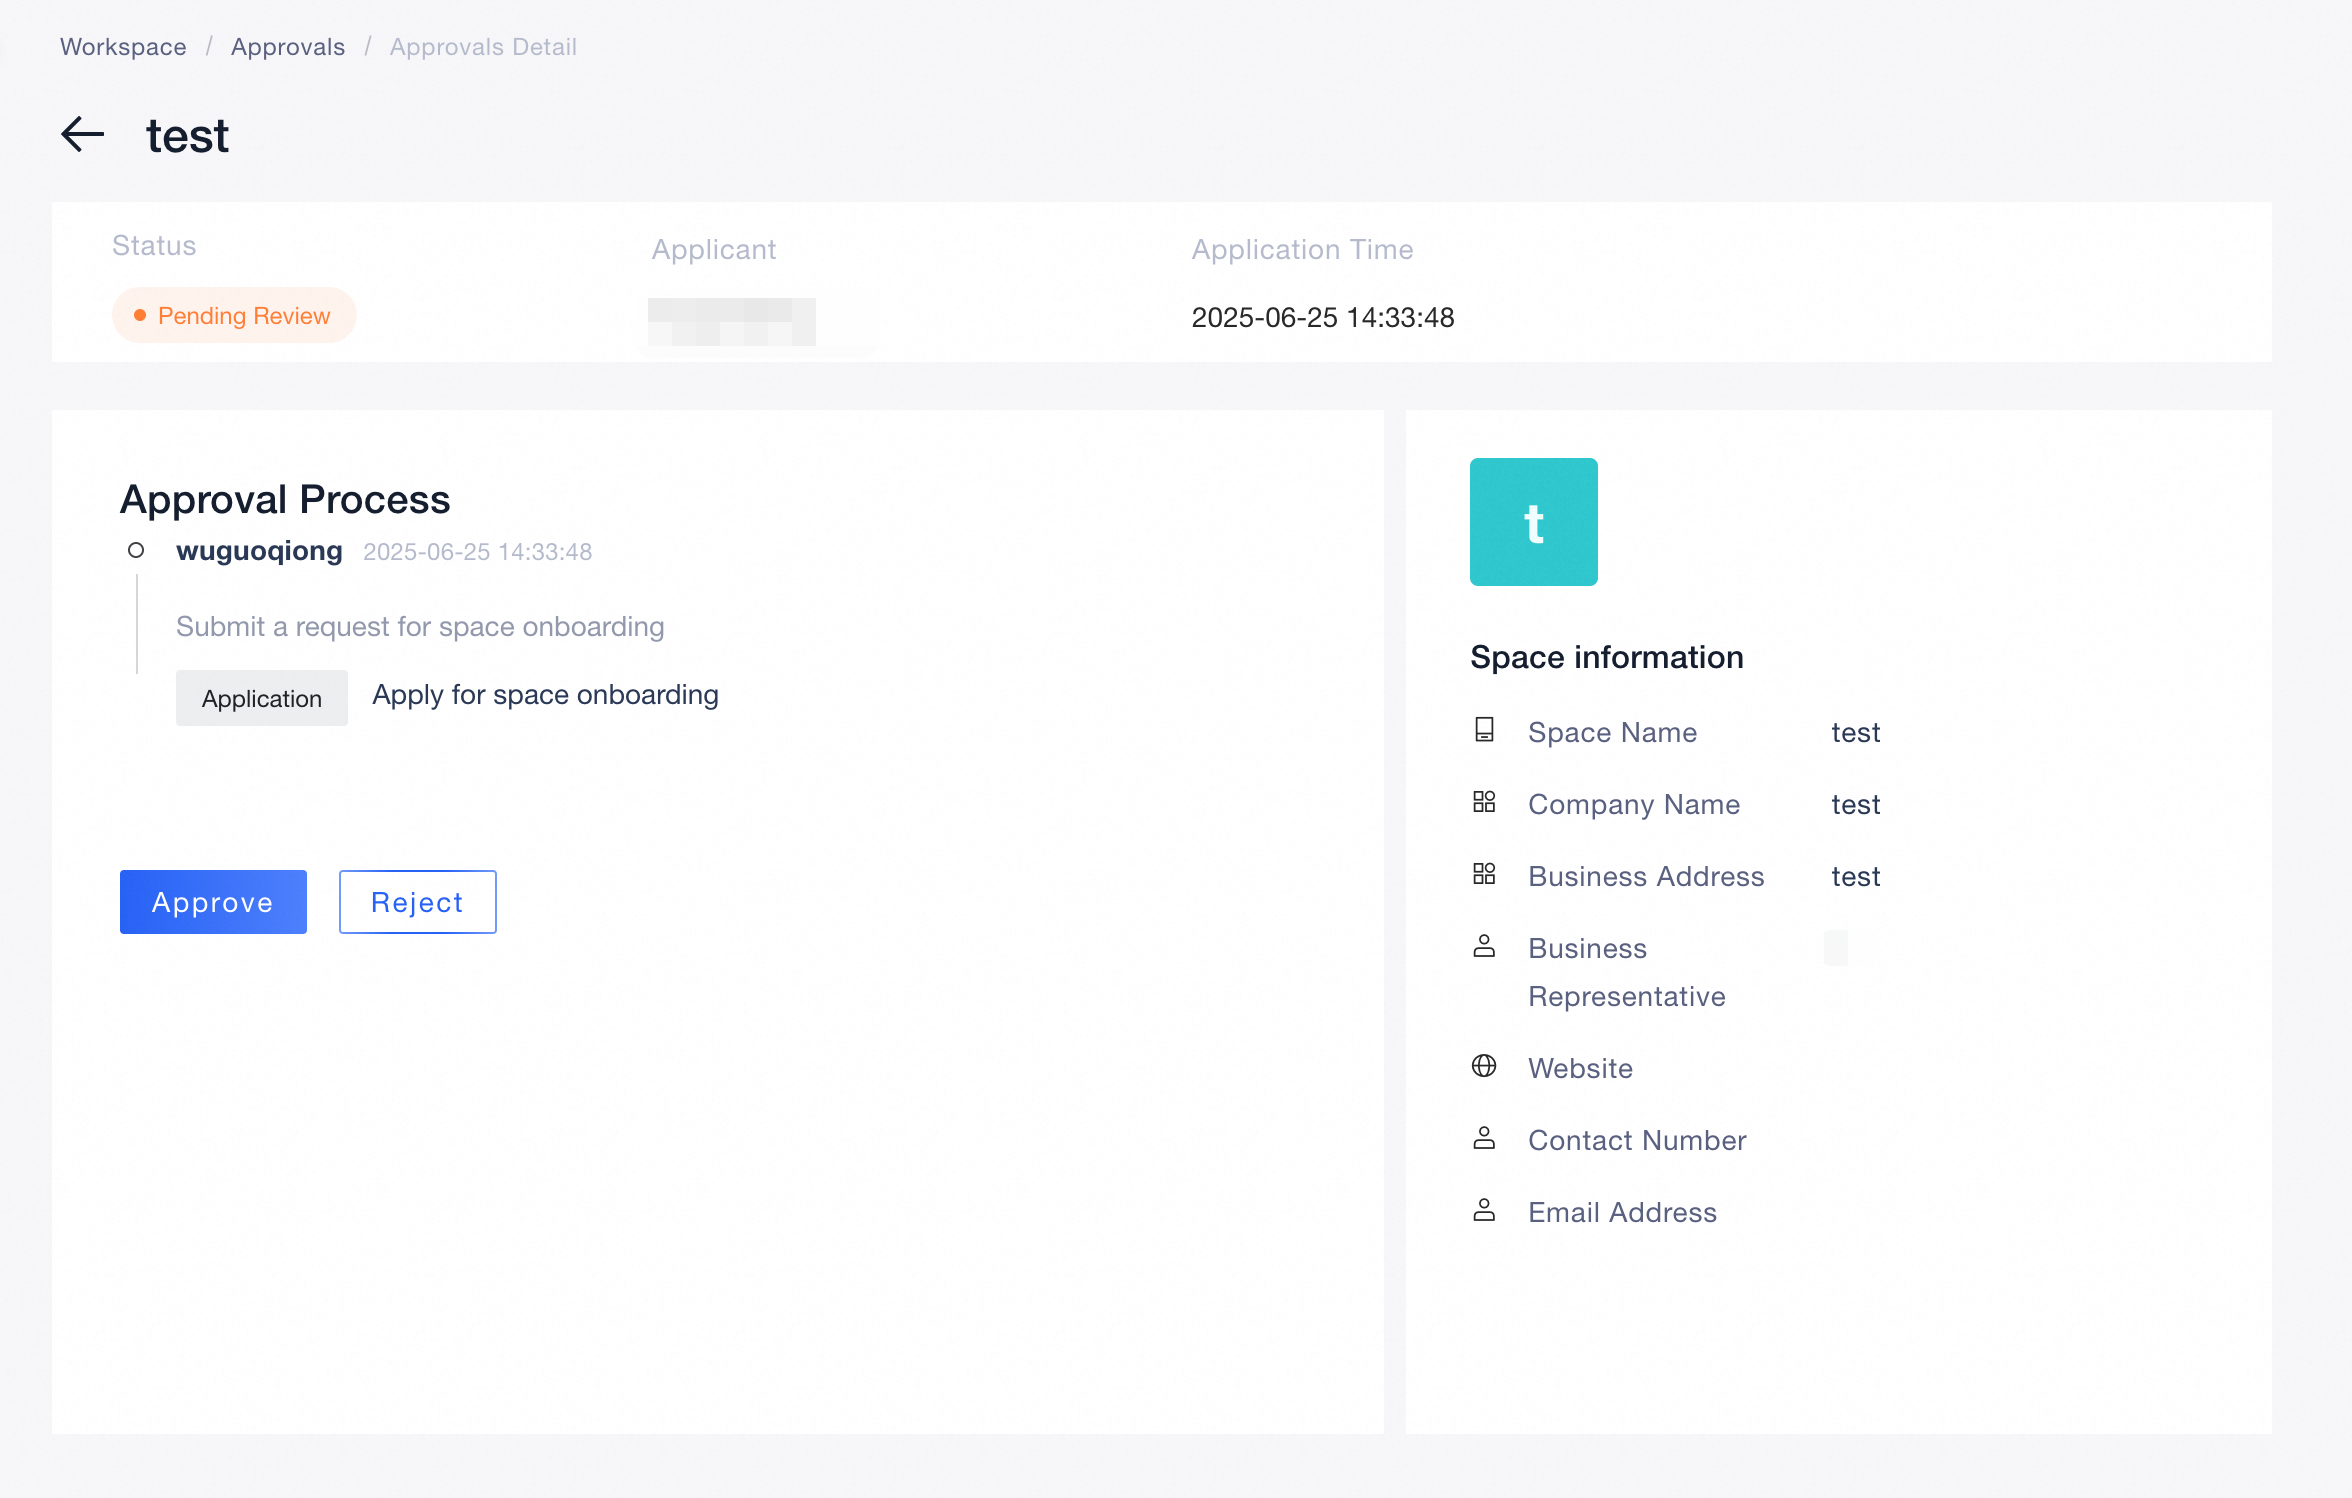The width and height of the screenshot is (2352, 1498).
Task: Click the Pending Review status badge
Action: (x=234, y=316)
